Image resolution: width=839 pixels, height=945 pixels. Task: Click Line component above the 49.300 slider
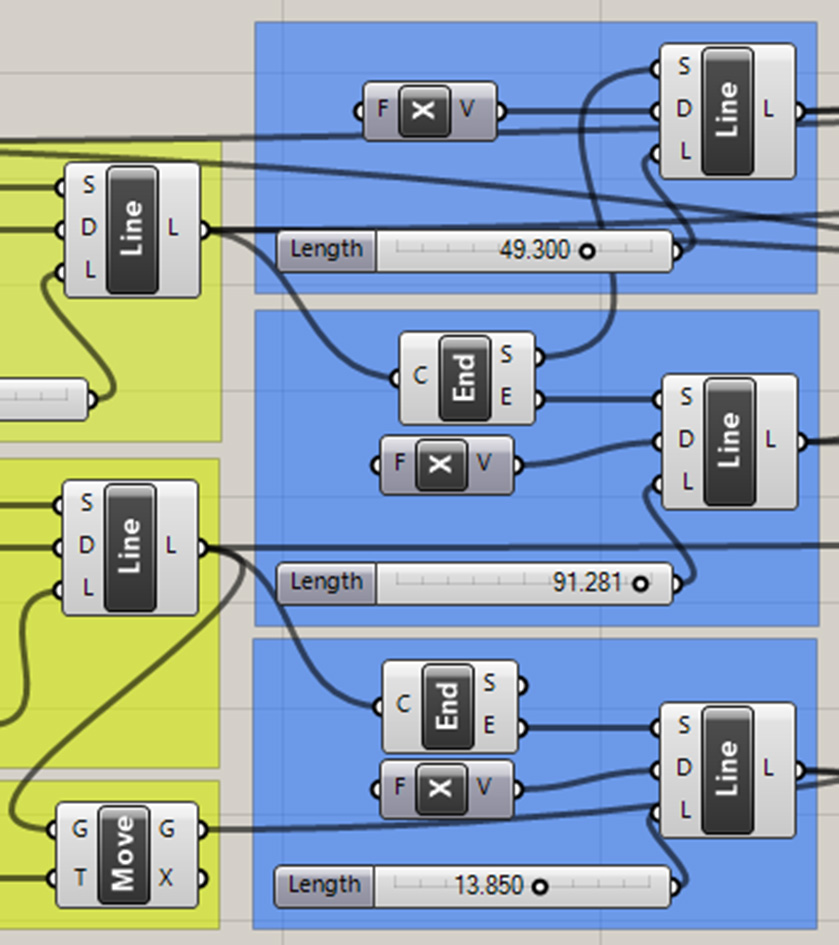tap(727, 110)
